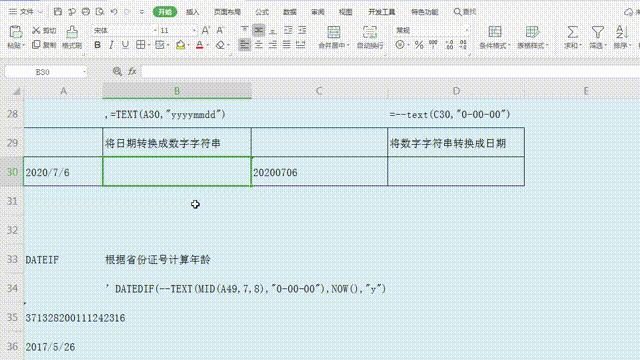Screen dimensions: 640x360
Task: Select cell containing 20200706
Action: [x=319, y=172]
